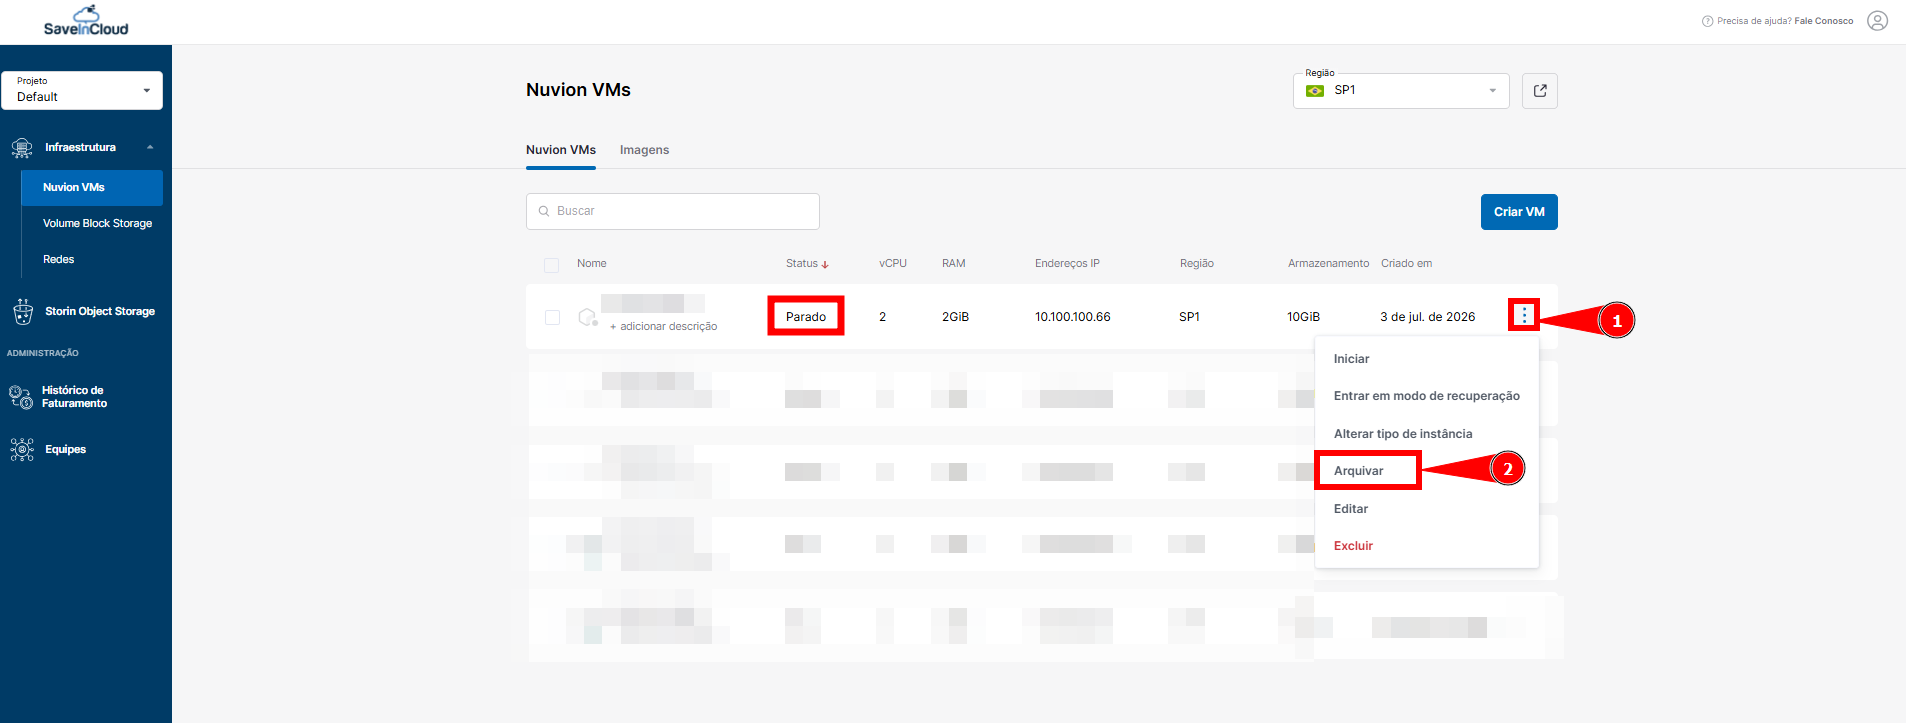Open the Fale Conosco link
1906x723 pixels.
pos(1824,21)
